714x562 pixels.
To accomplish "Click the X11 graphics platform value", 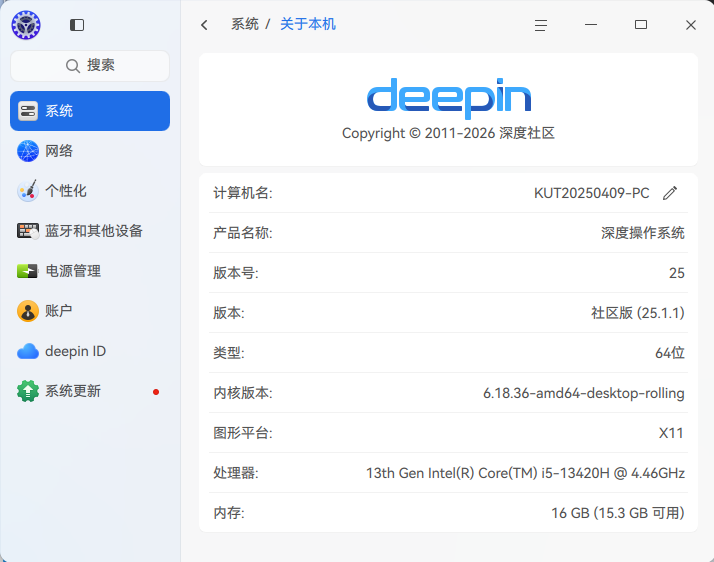I will (x=671, y=433).
